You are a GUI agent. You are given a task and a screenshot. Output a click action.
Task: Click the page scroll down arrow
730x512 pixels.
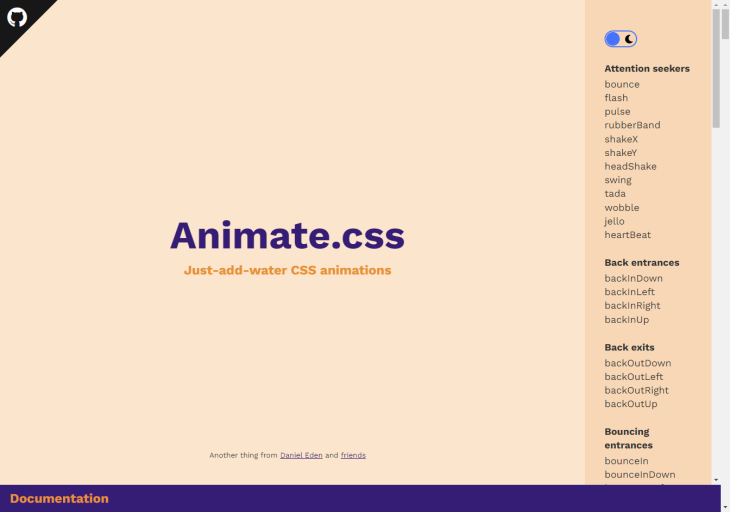click(x=725, y=507)
